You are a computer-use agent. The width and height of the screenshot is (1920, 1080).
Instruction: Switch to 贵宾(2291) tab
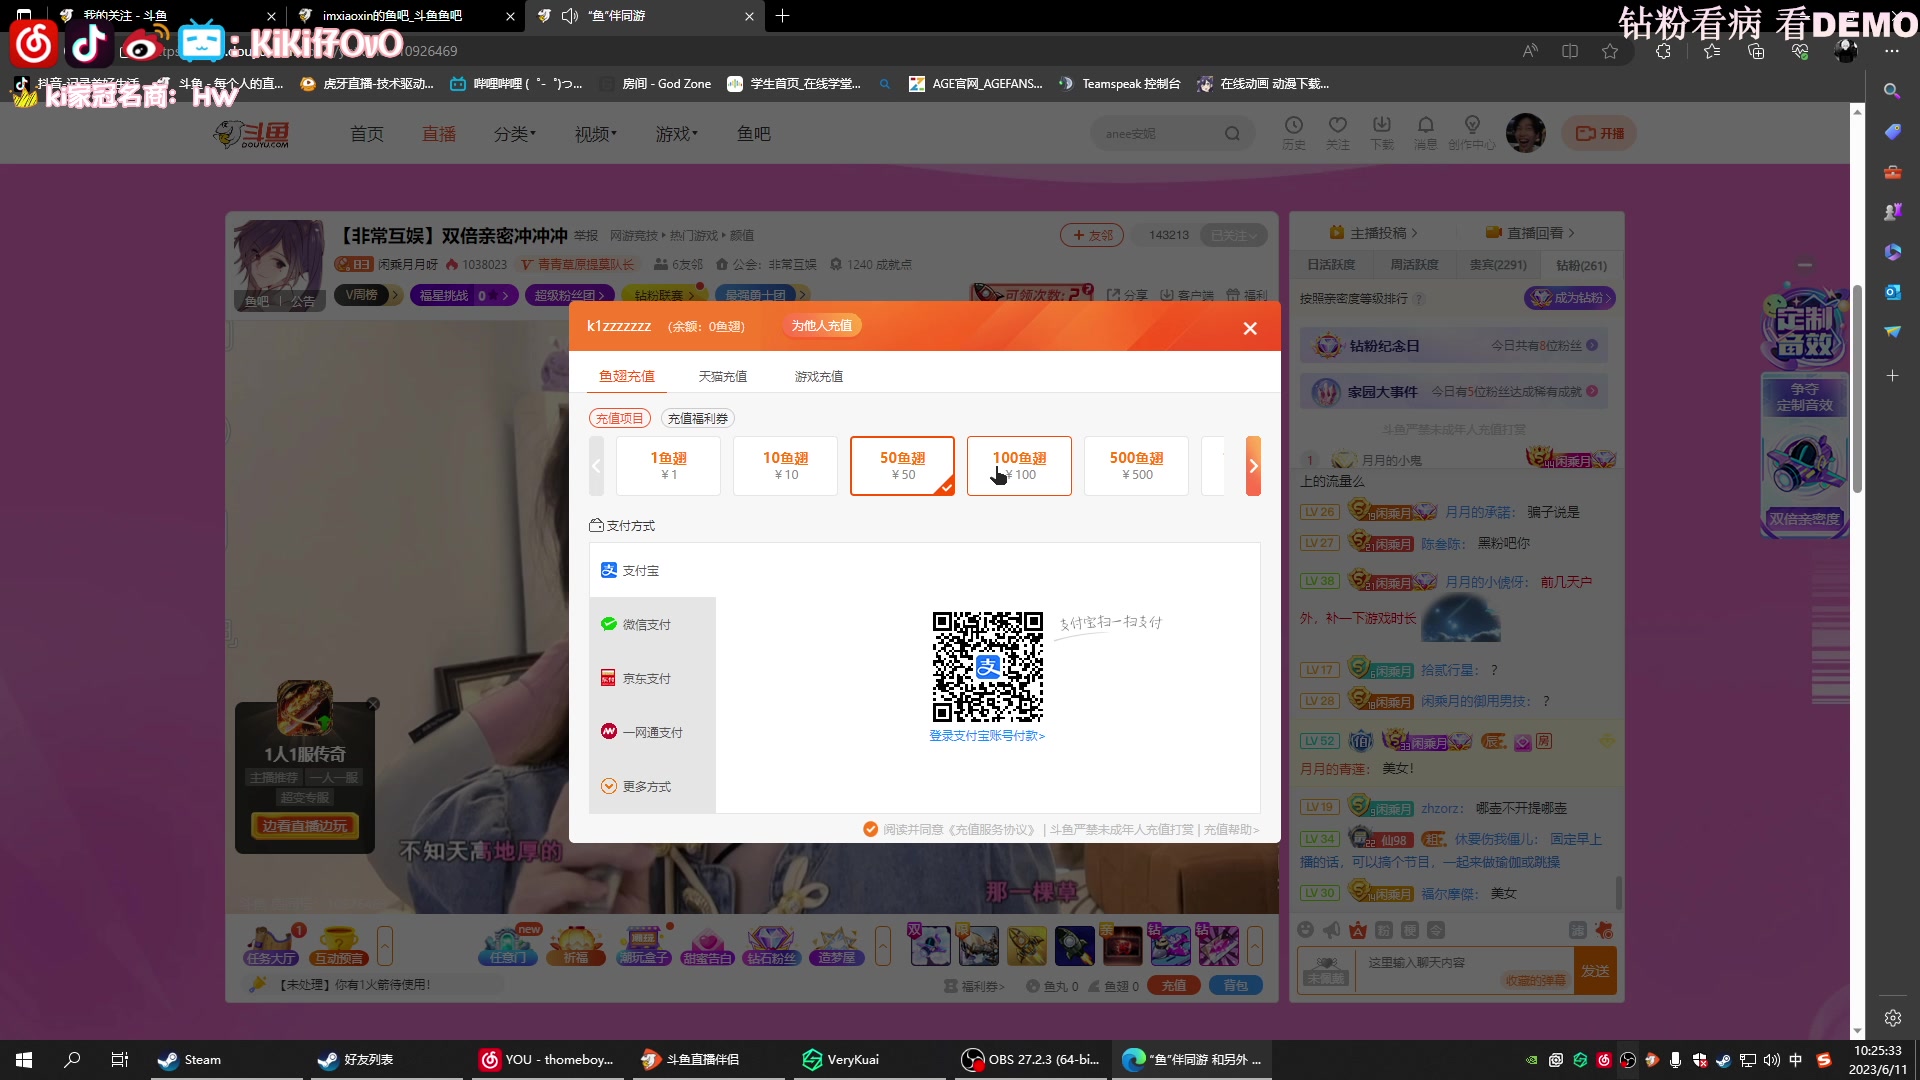coord(1498,265)
